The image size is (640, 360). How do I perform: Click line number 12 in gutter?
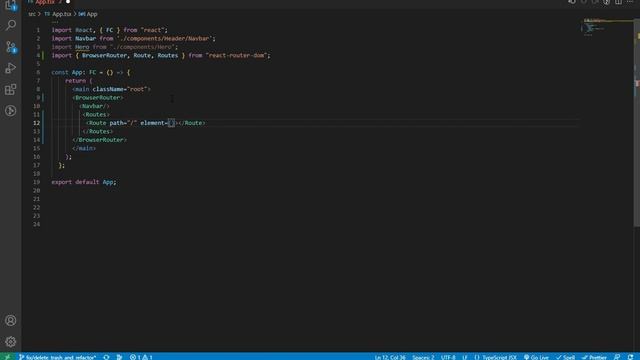click(x=37, y=123)
